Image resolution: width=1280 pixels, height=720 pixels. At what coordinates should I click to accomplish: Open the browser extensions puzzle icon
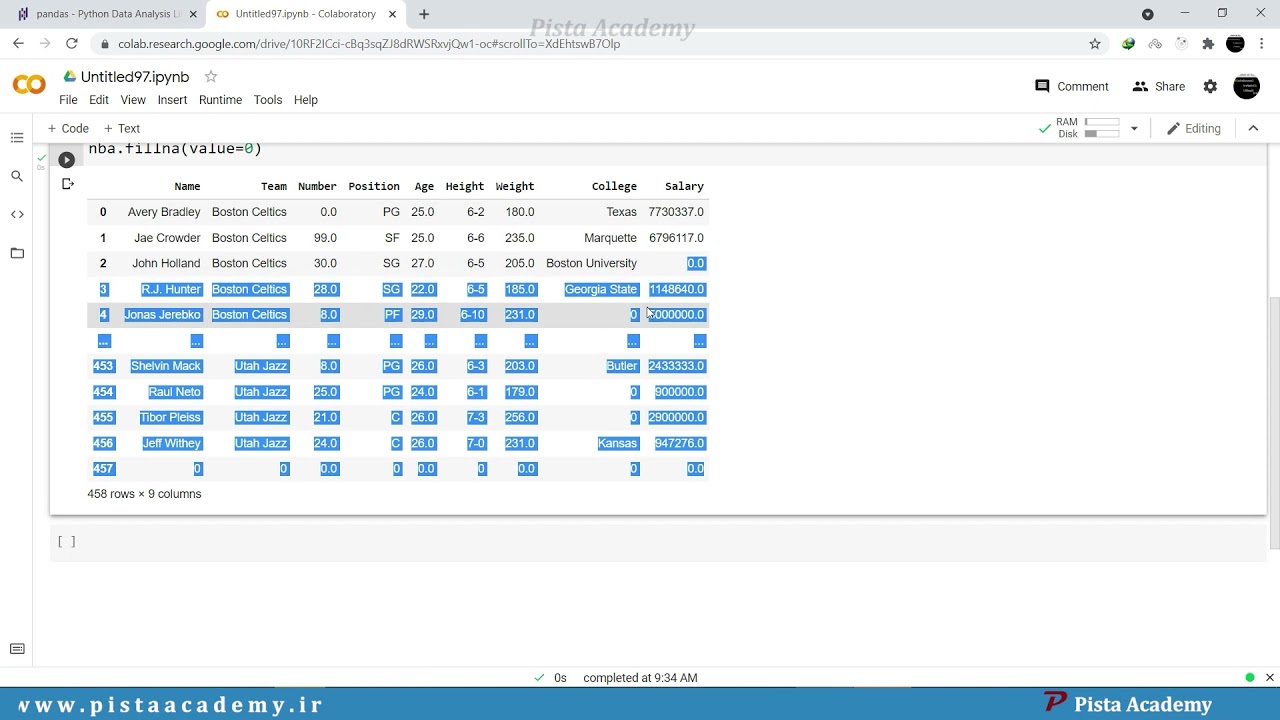(1208, 44)
